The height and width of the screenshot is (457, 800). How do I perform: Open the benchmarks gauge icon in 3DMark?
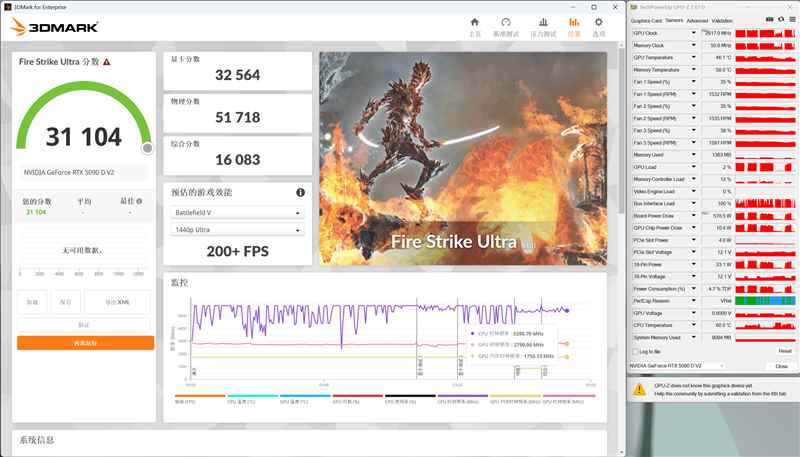click(506, 22)
